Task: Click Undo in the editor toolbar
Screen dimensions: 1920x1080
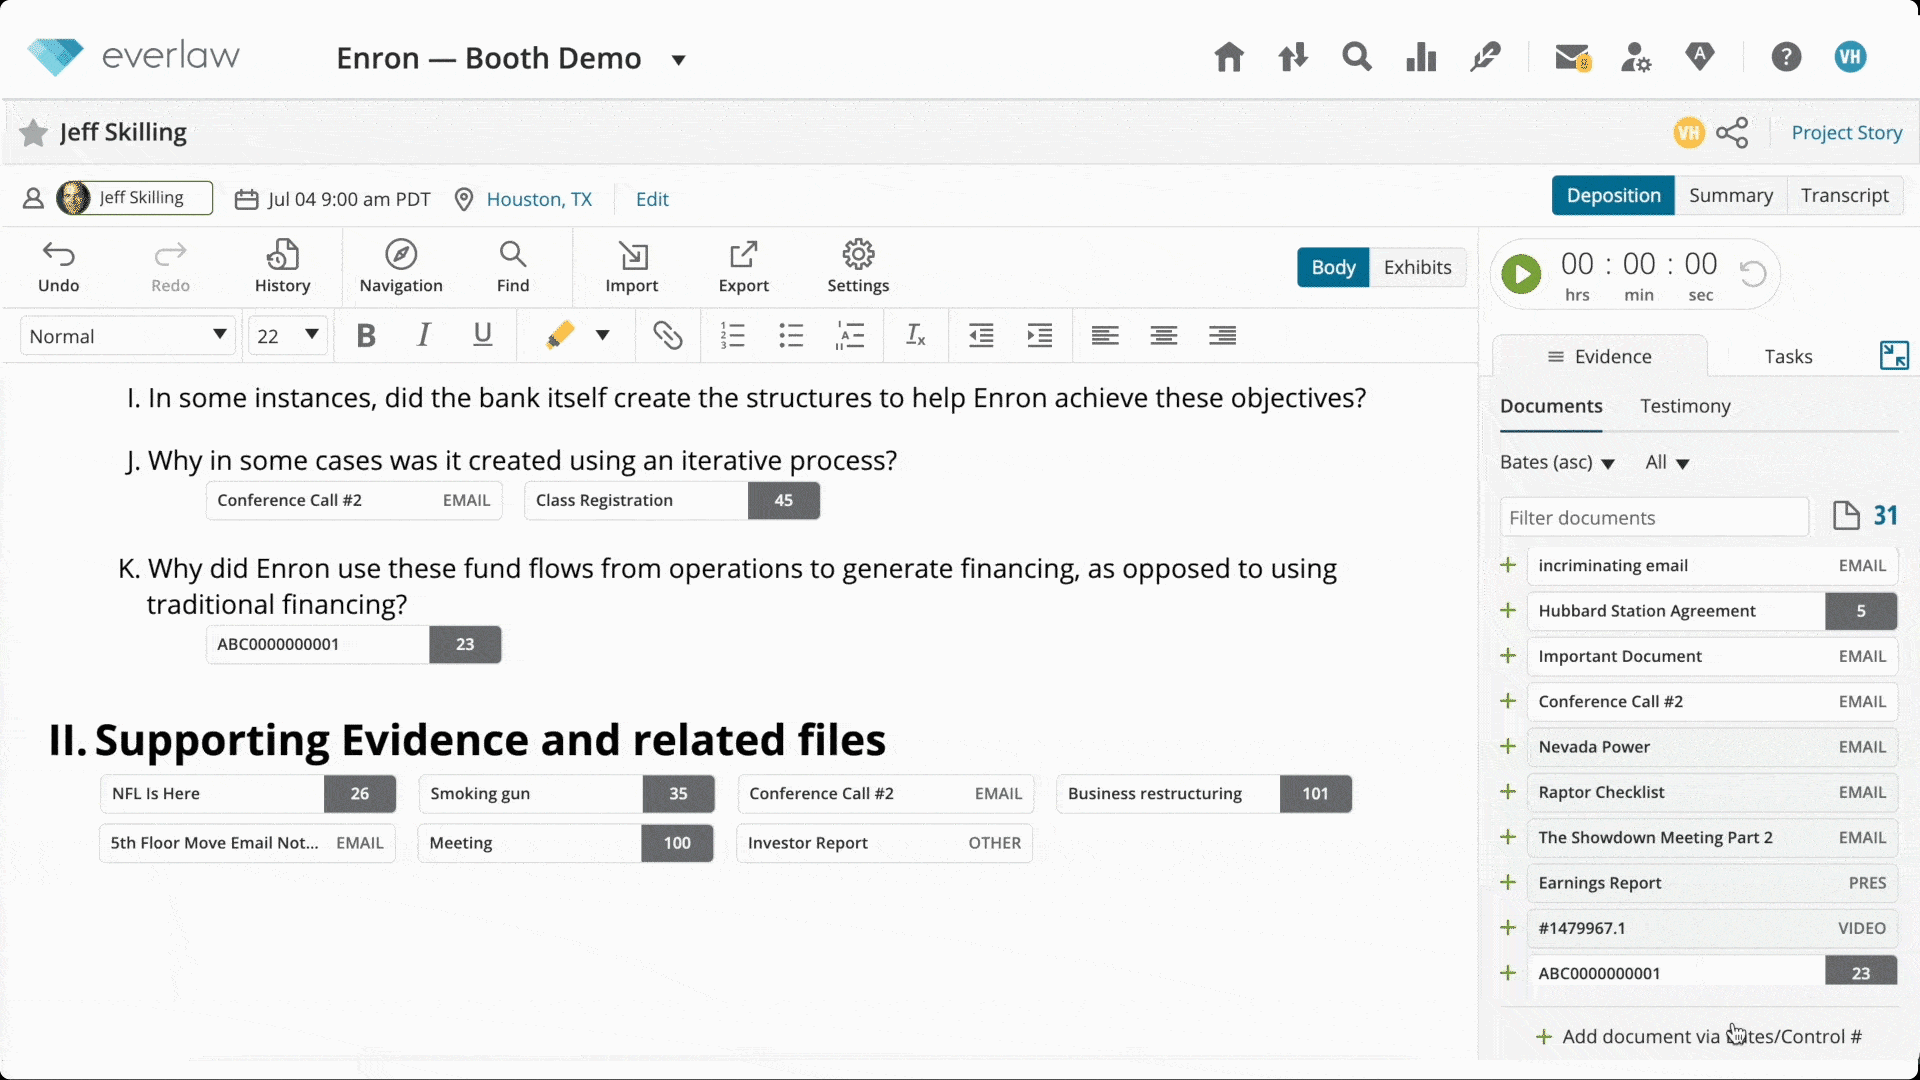Action: [x=59, y=265]
